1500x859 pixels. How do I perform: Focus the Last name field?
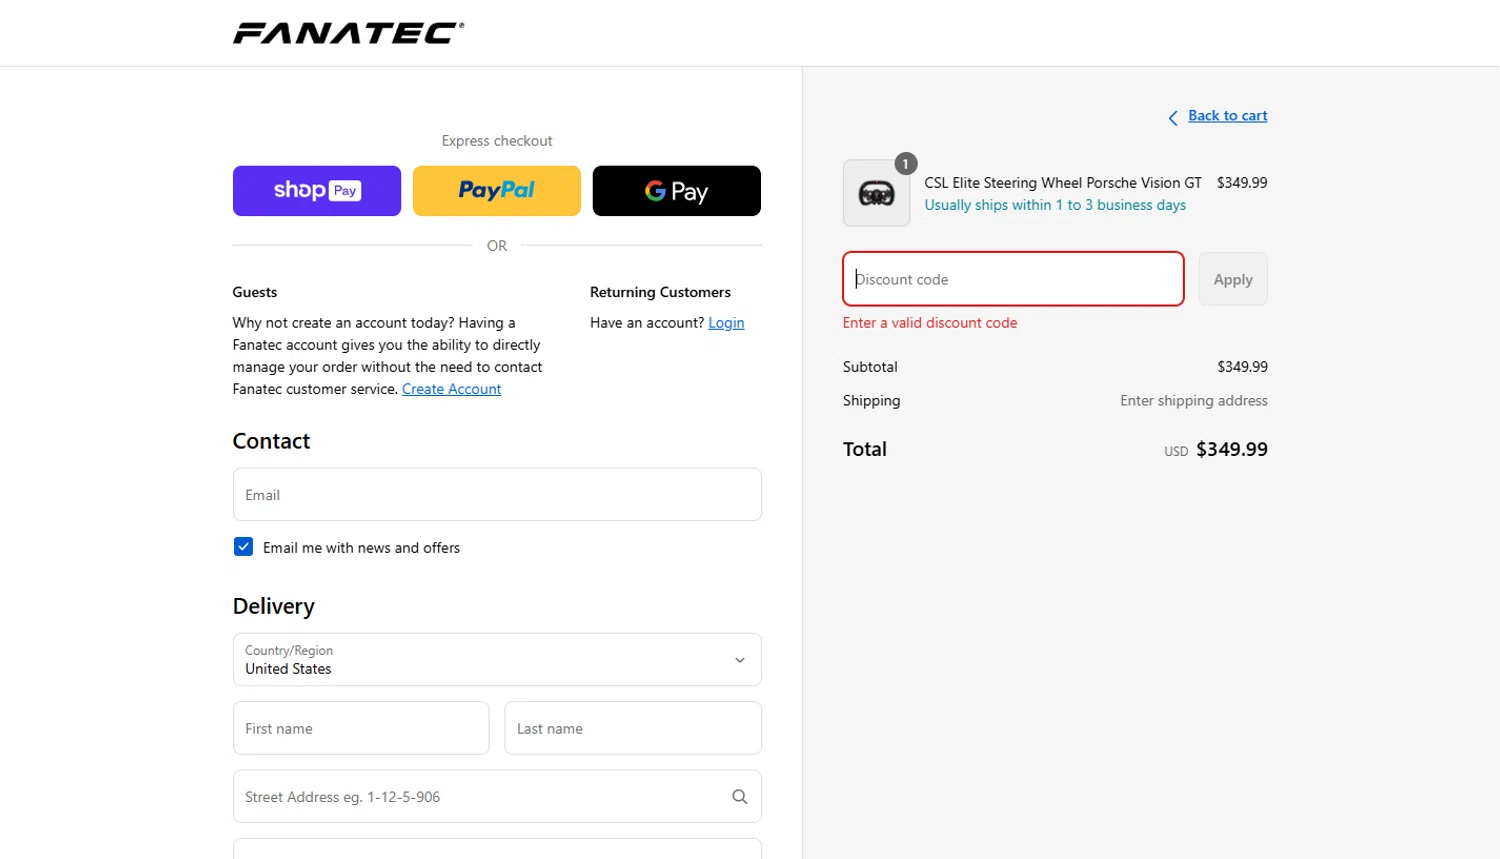(633, 728)
